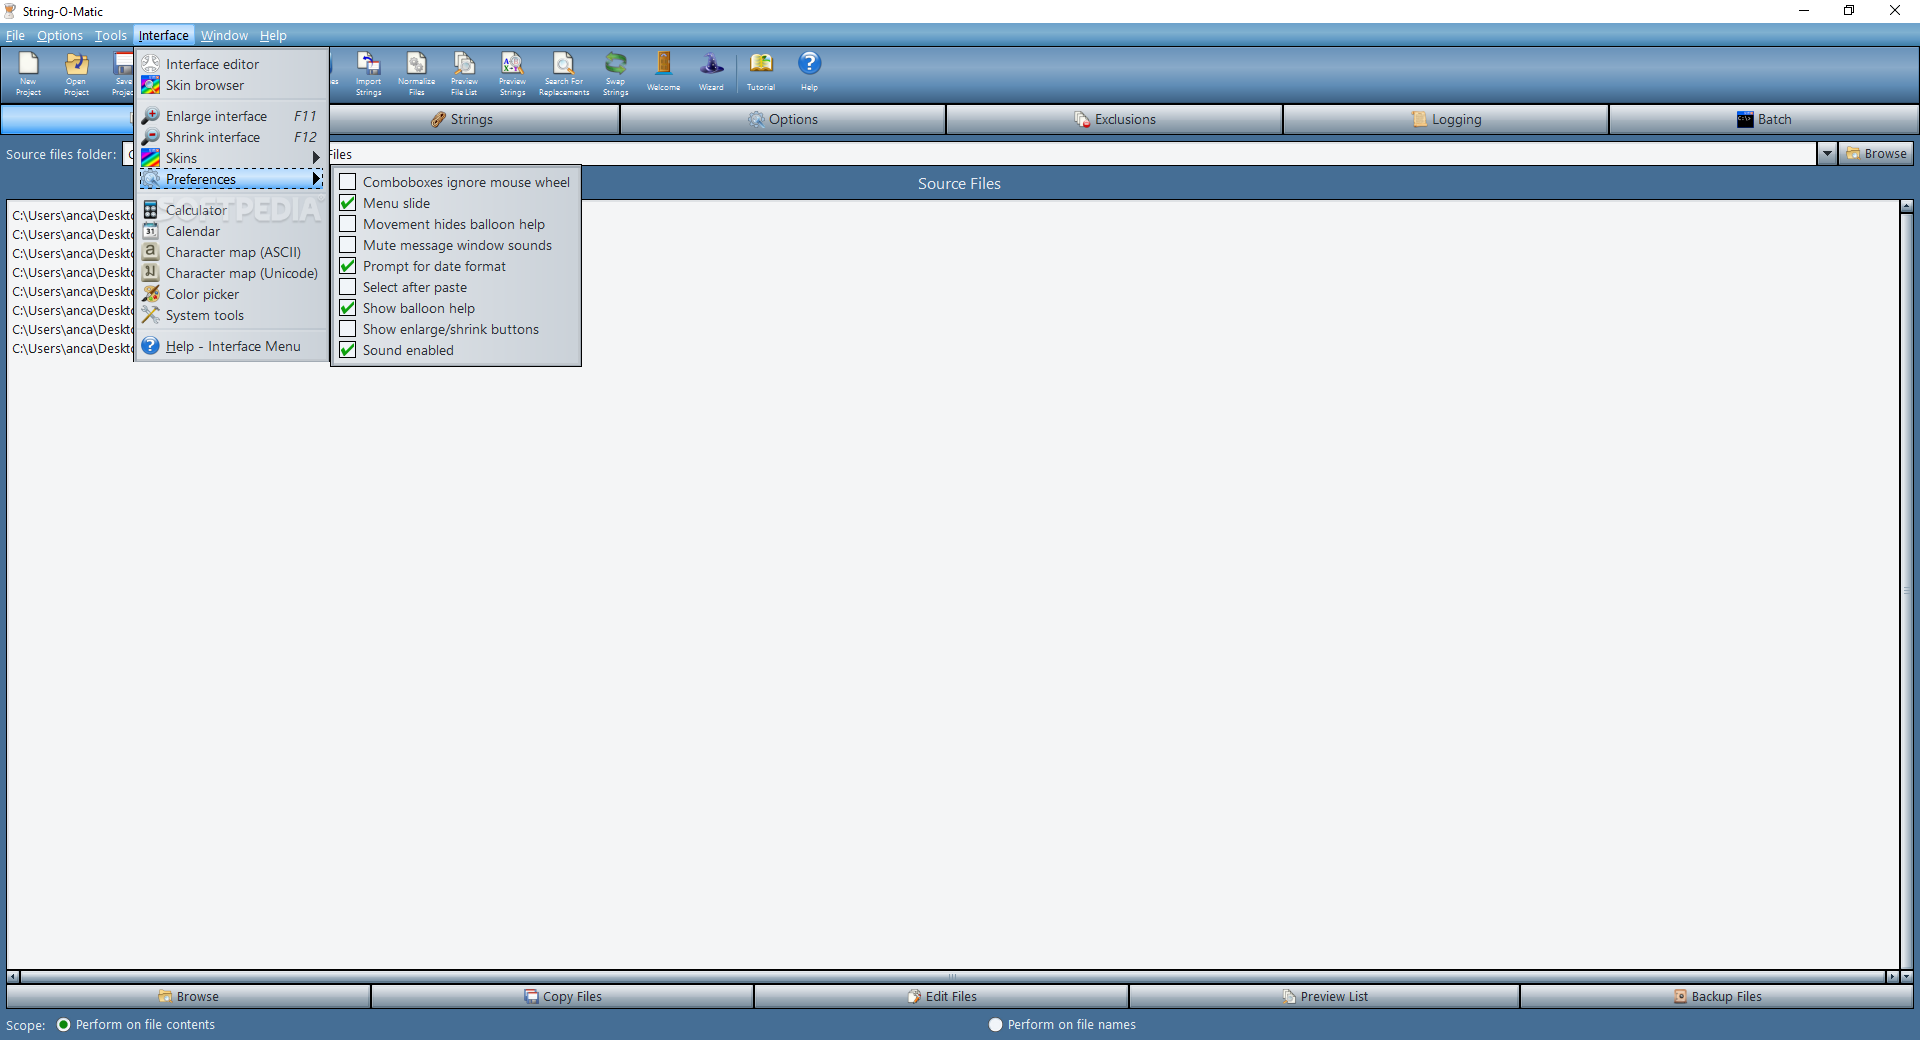
Task: Open the Window menu
Action: (224, 35)
